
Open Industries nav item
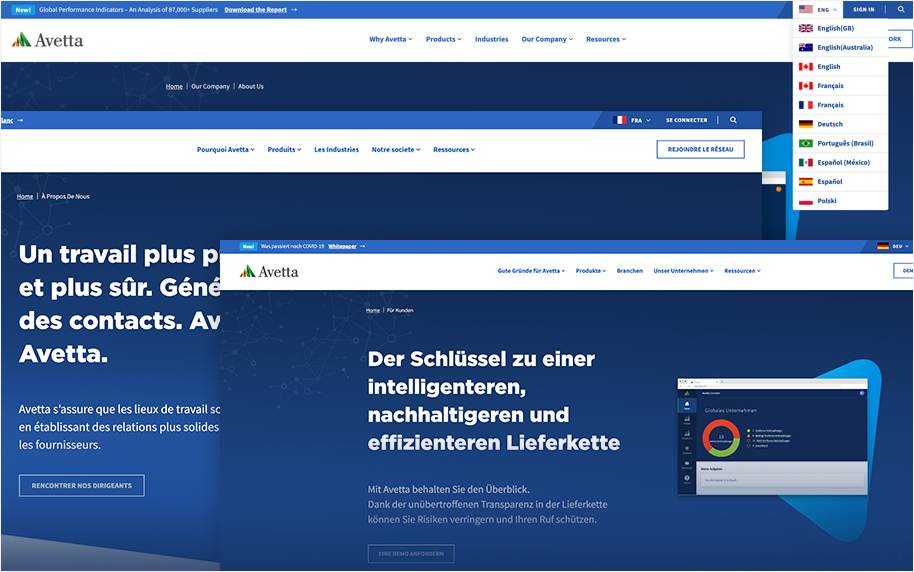click(x=491, y=39)
